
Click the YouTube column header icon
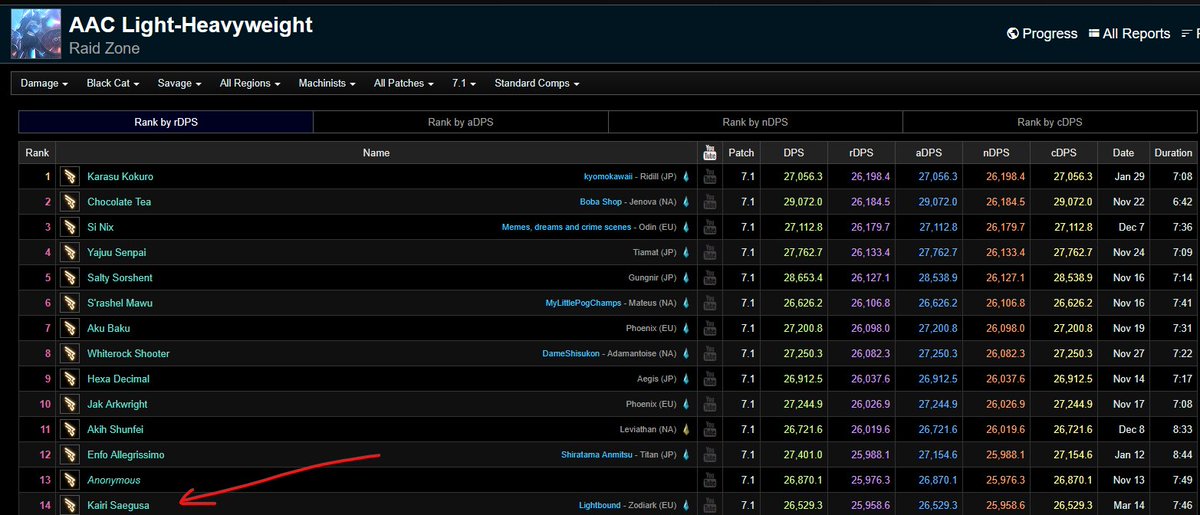tap(710, 152)
